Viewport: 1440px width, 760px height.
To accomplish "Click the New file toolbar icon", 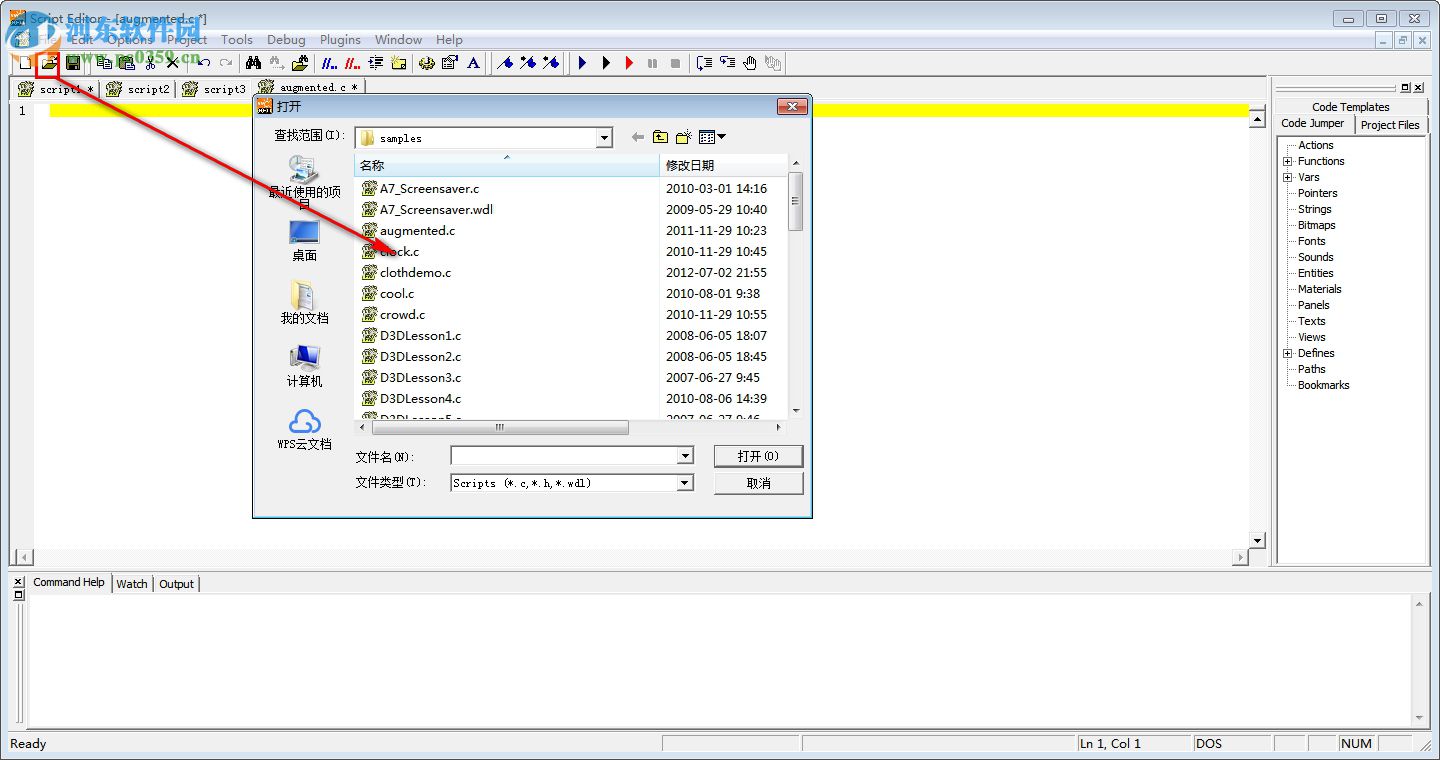I will (x=26, y=63).
